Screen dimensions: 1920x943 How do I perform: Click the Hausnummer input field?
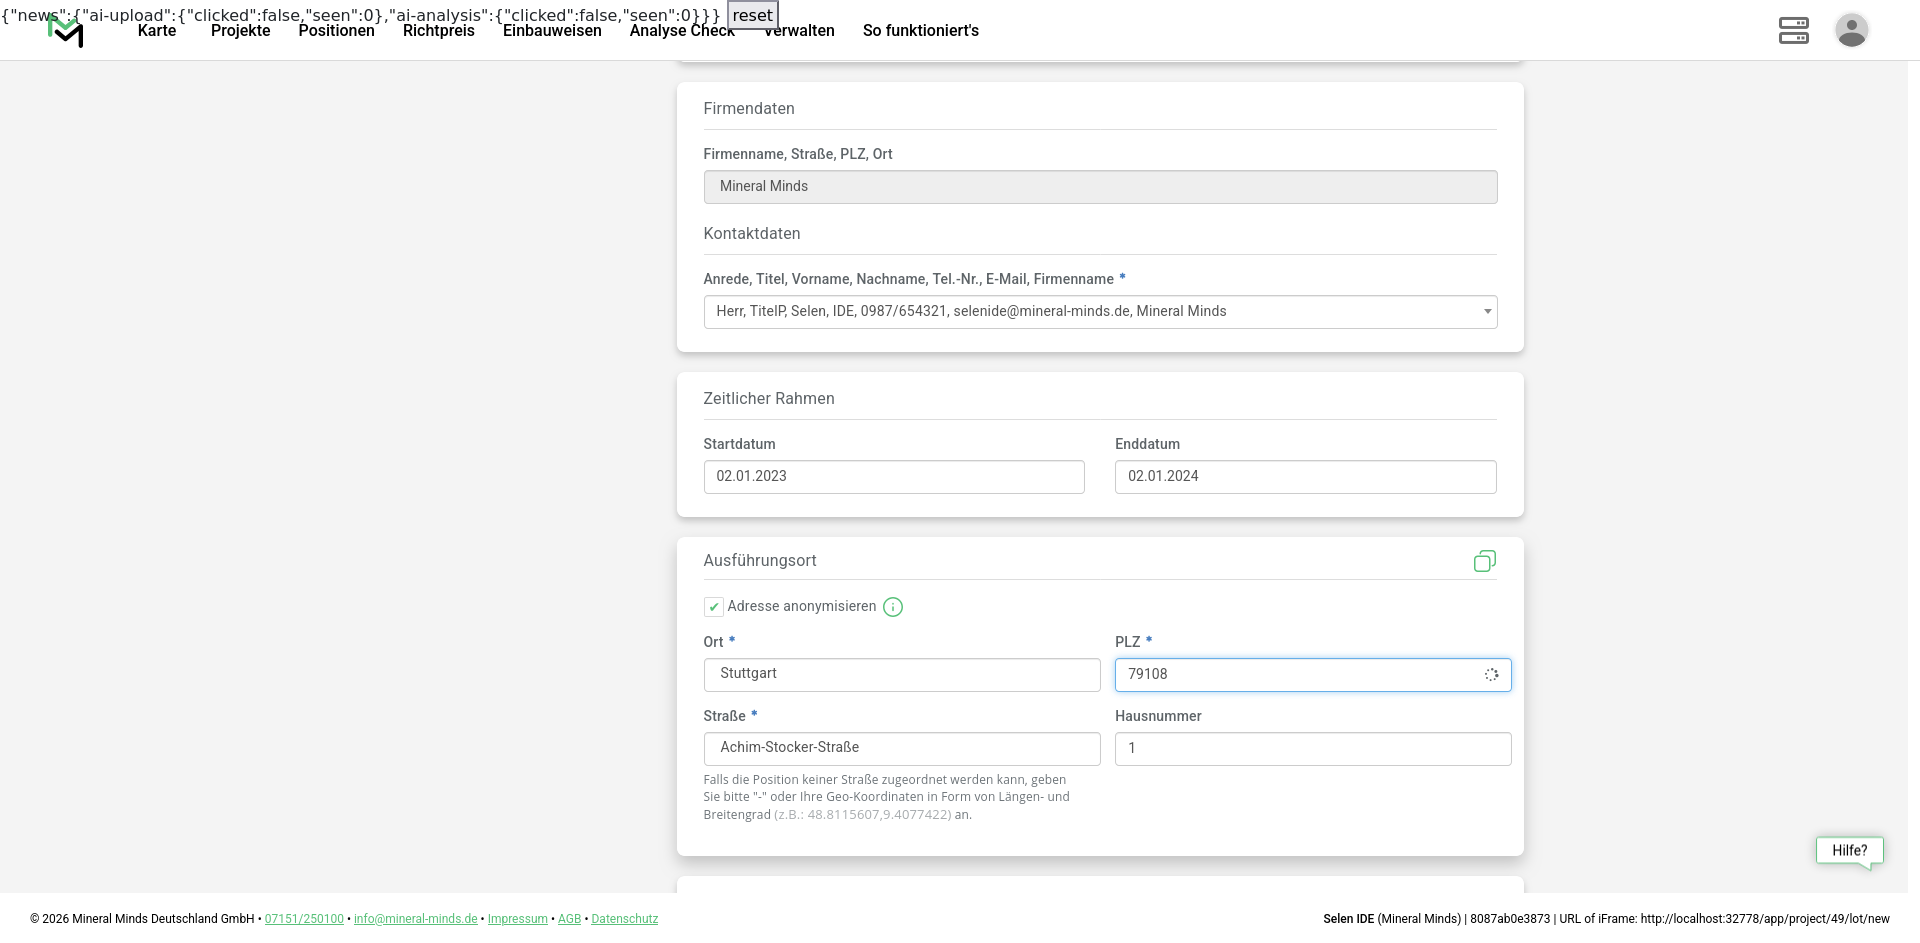(x=1312, y=749)
